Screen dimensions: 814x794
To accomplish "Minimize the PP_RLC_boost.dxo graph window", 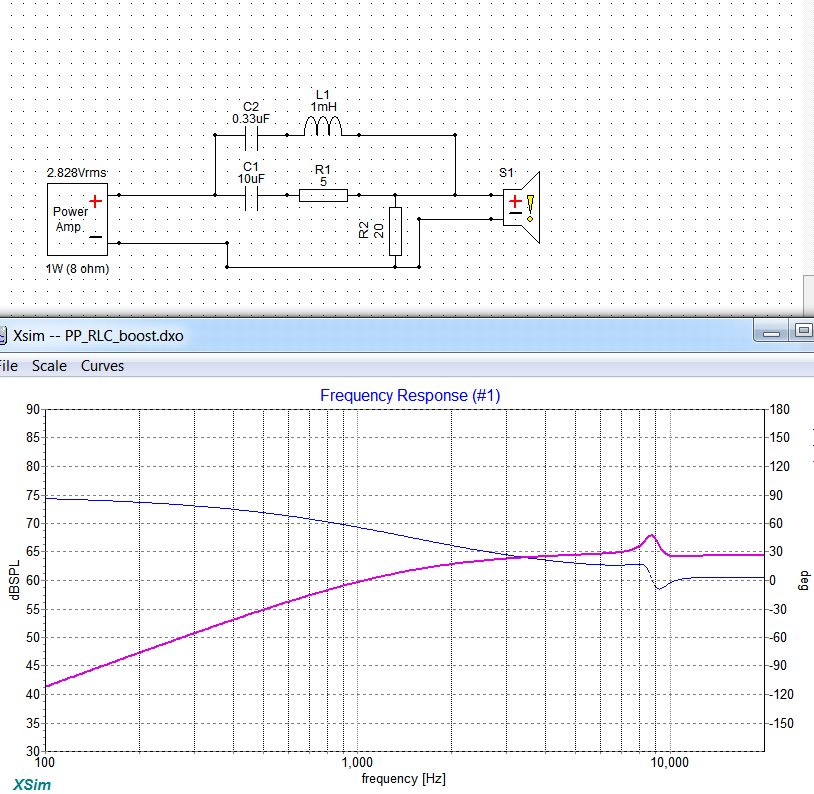I will point(771,331).
